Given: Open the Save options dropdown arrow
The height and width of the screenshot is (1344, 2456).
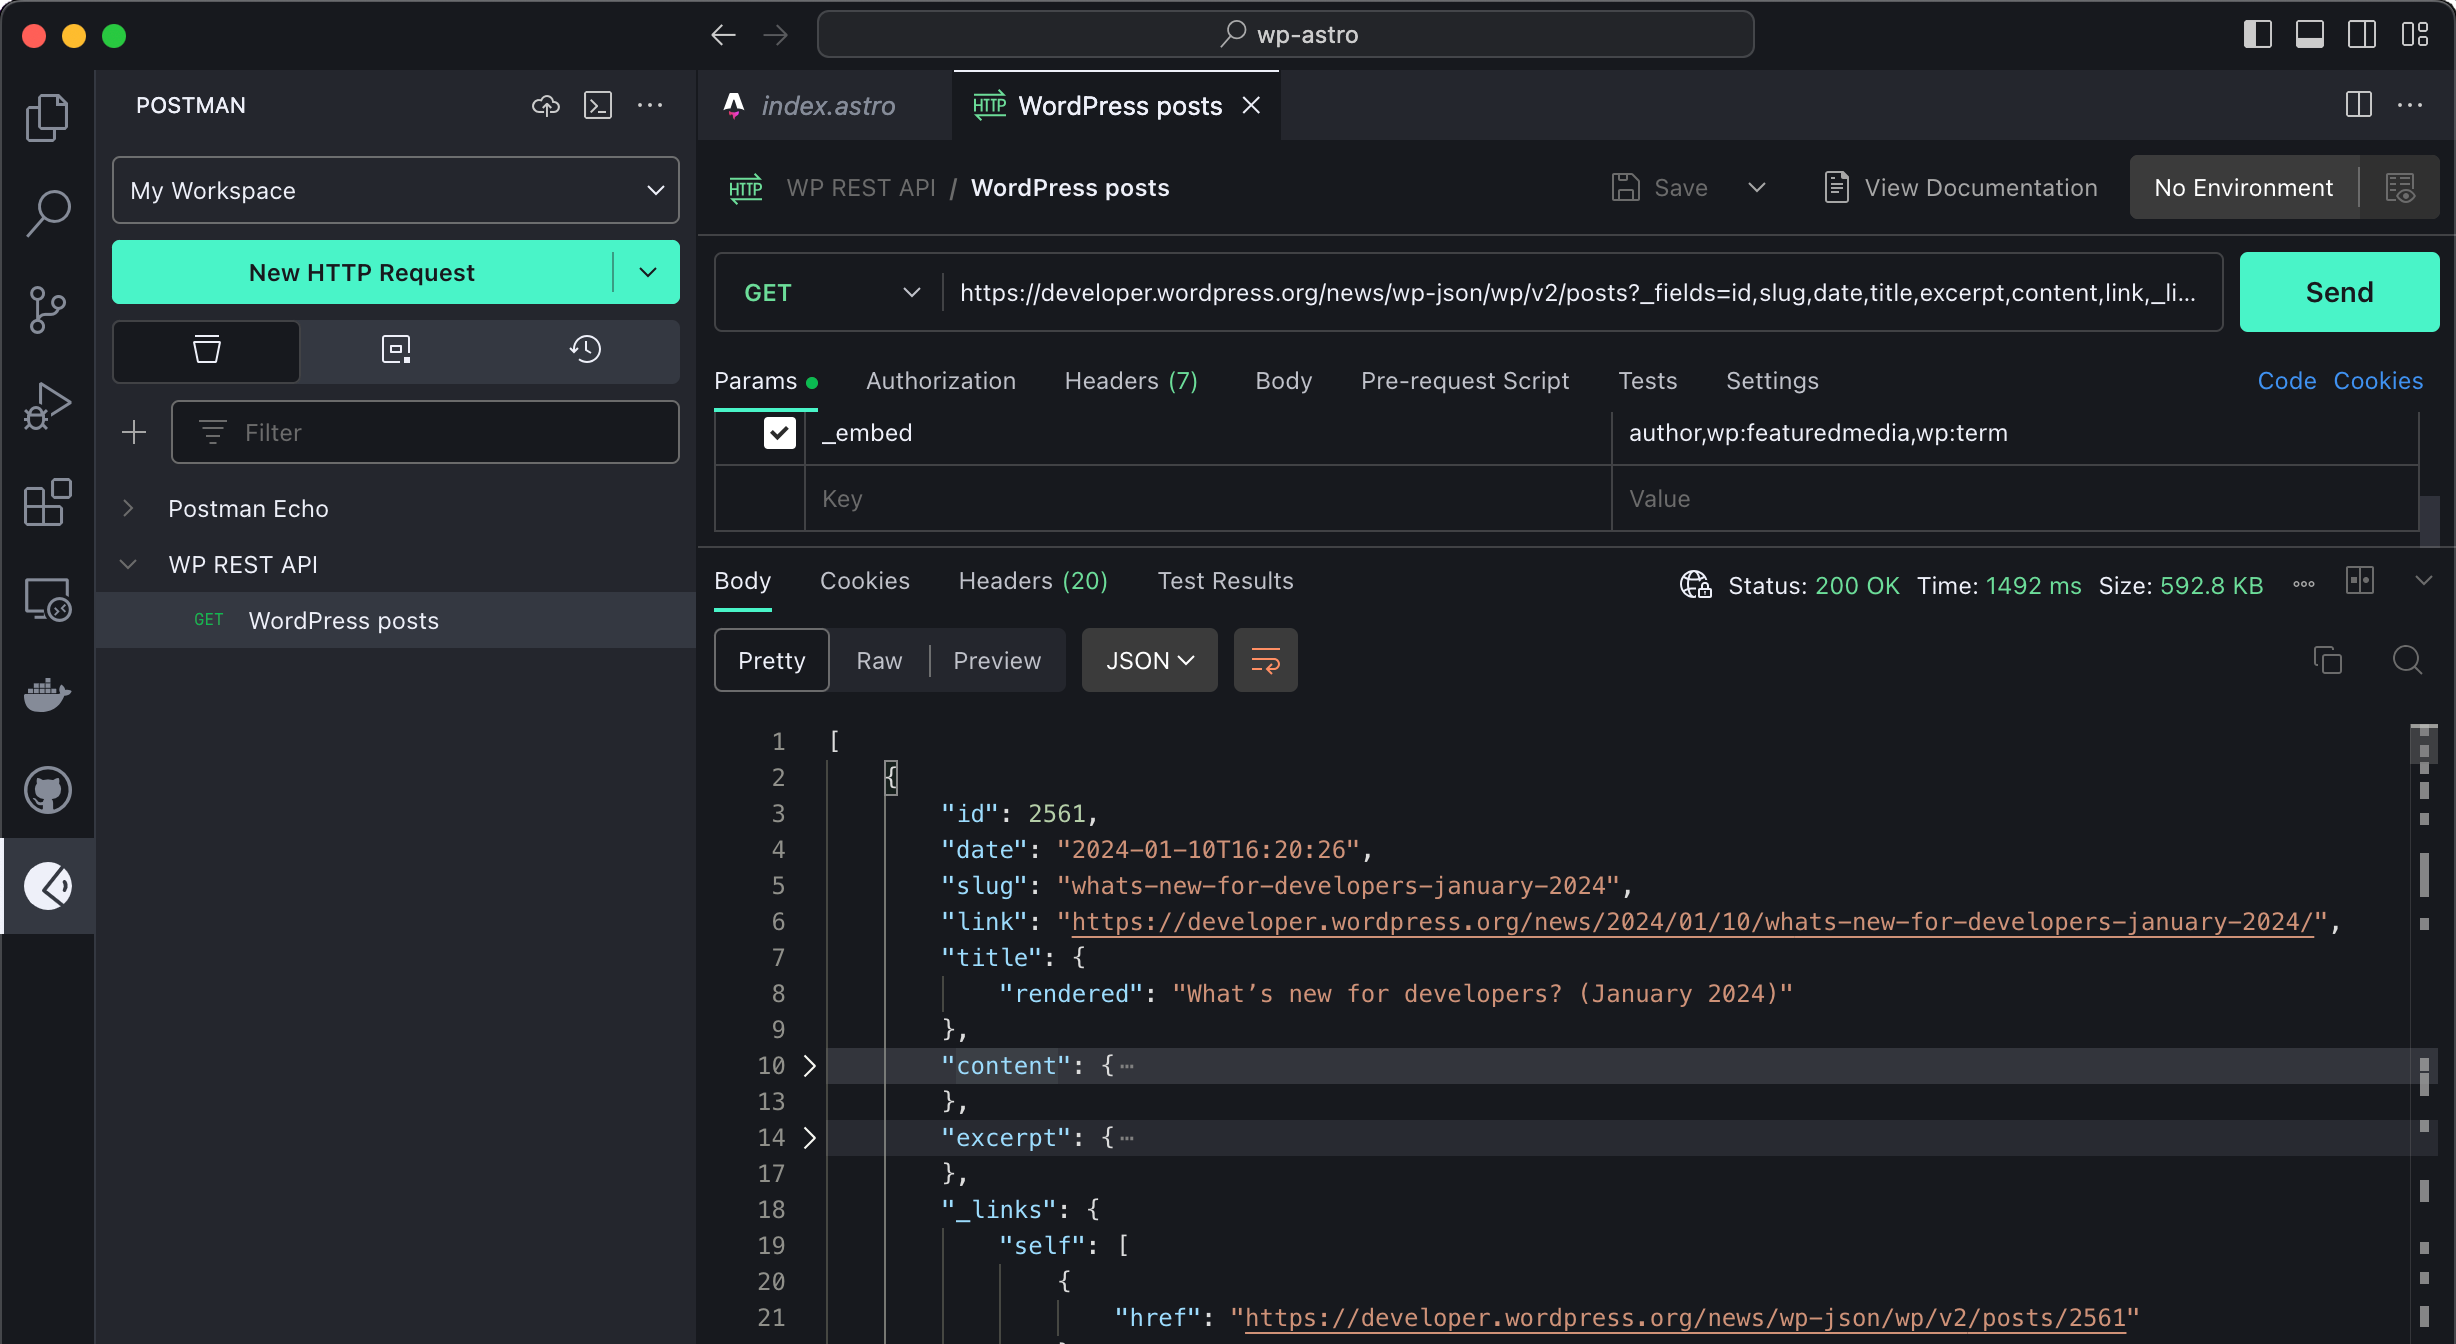Looking at the screenshot, I should point(1757,188).
